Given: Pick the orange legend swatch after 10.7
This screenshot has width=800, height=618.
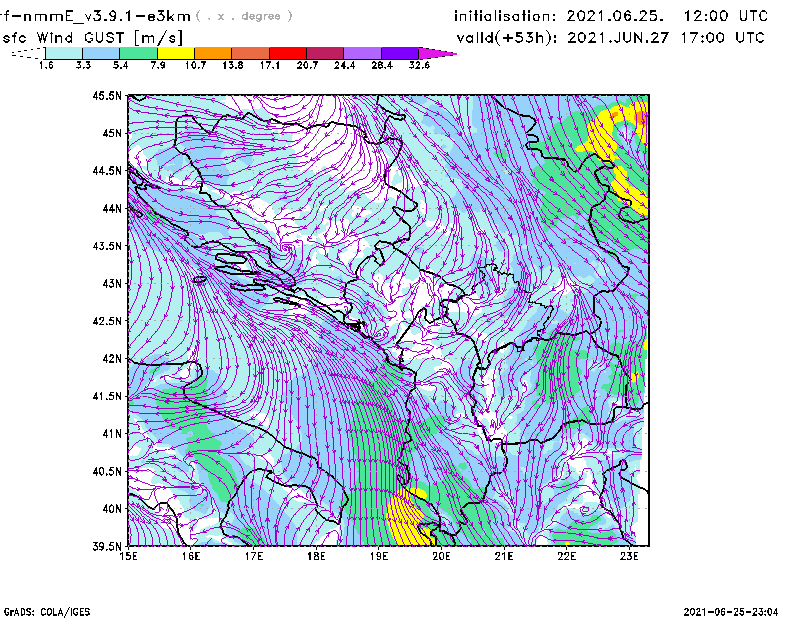Looking at the screenshot, I should coord(213,53).
